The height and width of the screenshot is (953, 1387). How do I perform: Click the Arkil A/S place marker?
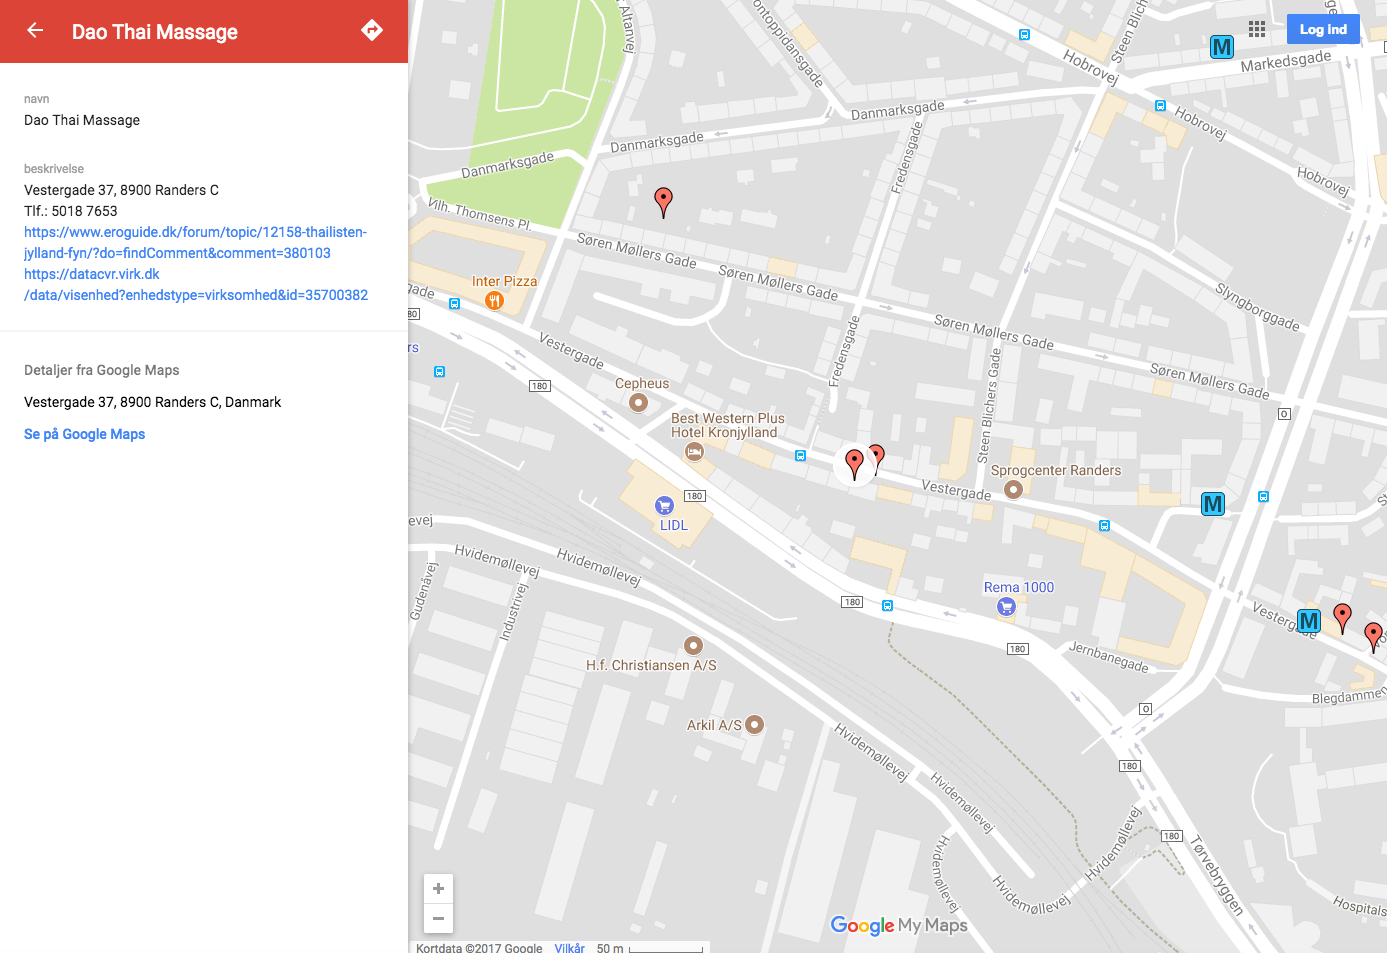click(755, 724)
